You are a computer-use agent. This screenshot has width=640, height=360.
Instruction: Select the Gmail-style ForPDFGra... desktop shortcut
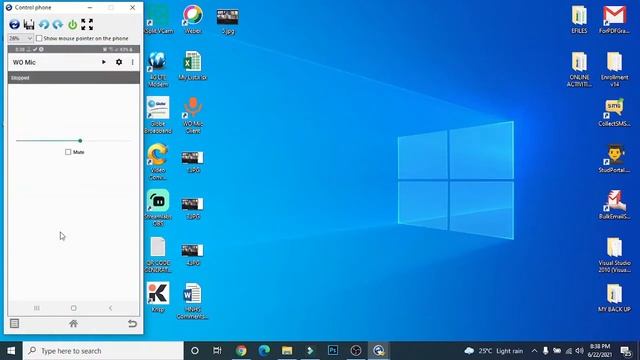614,19
